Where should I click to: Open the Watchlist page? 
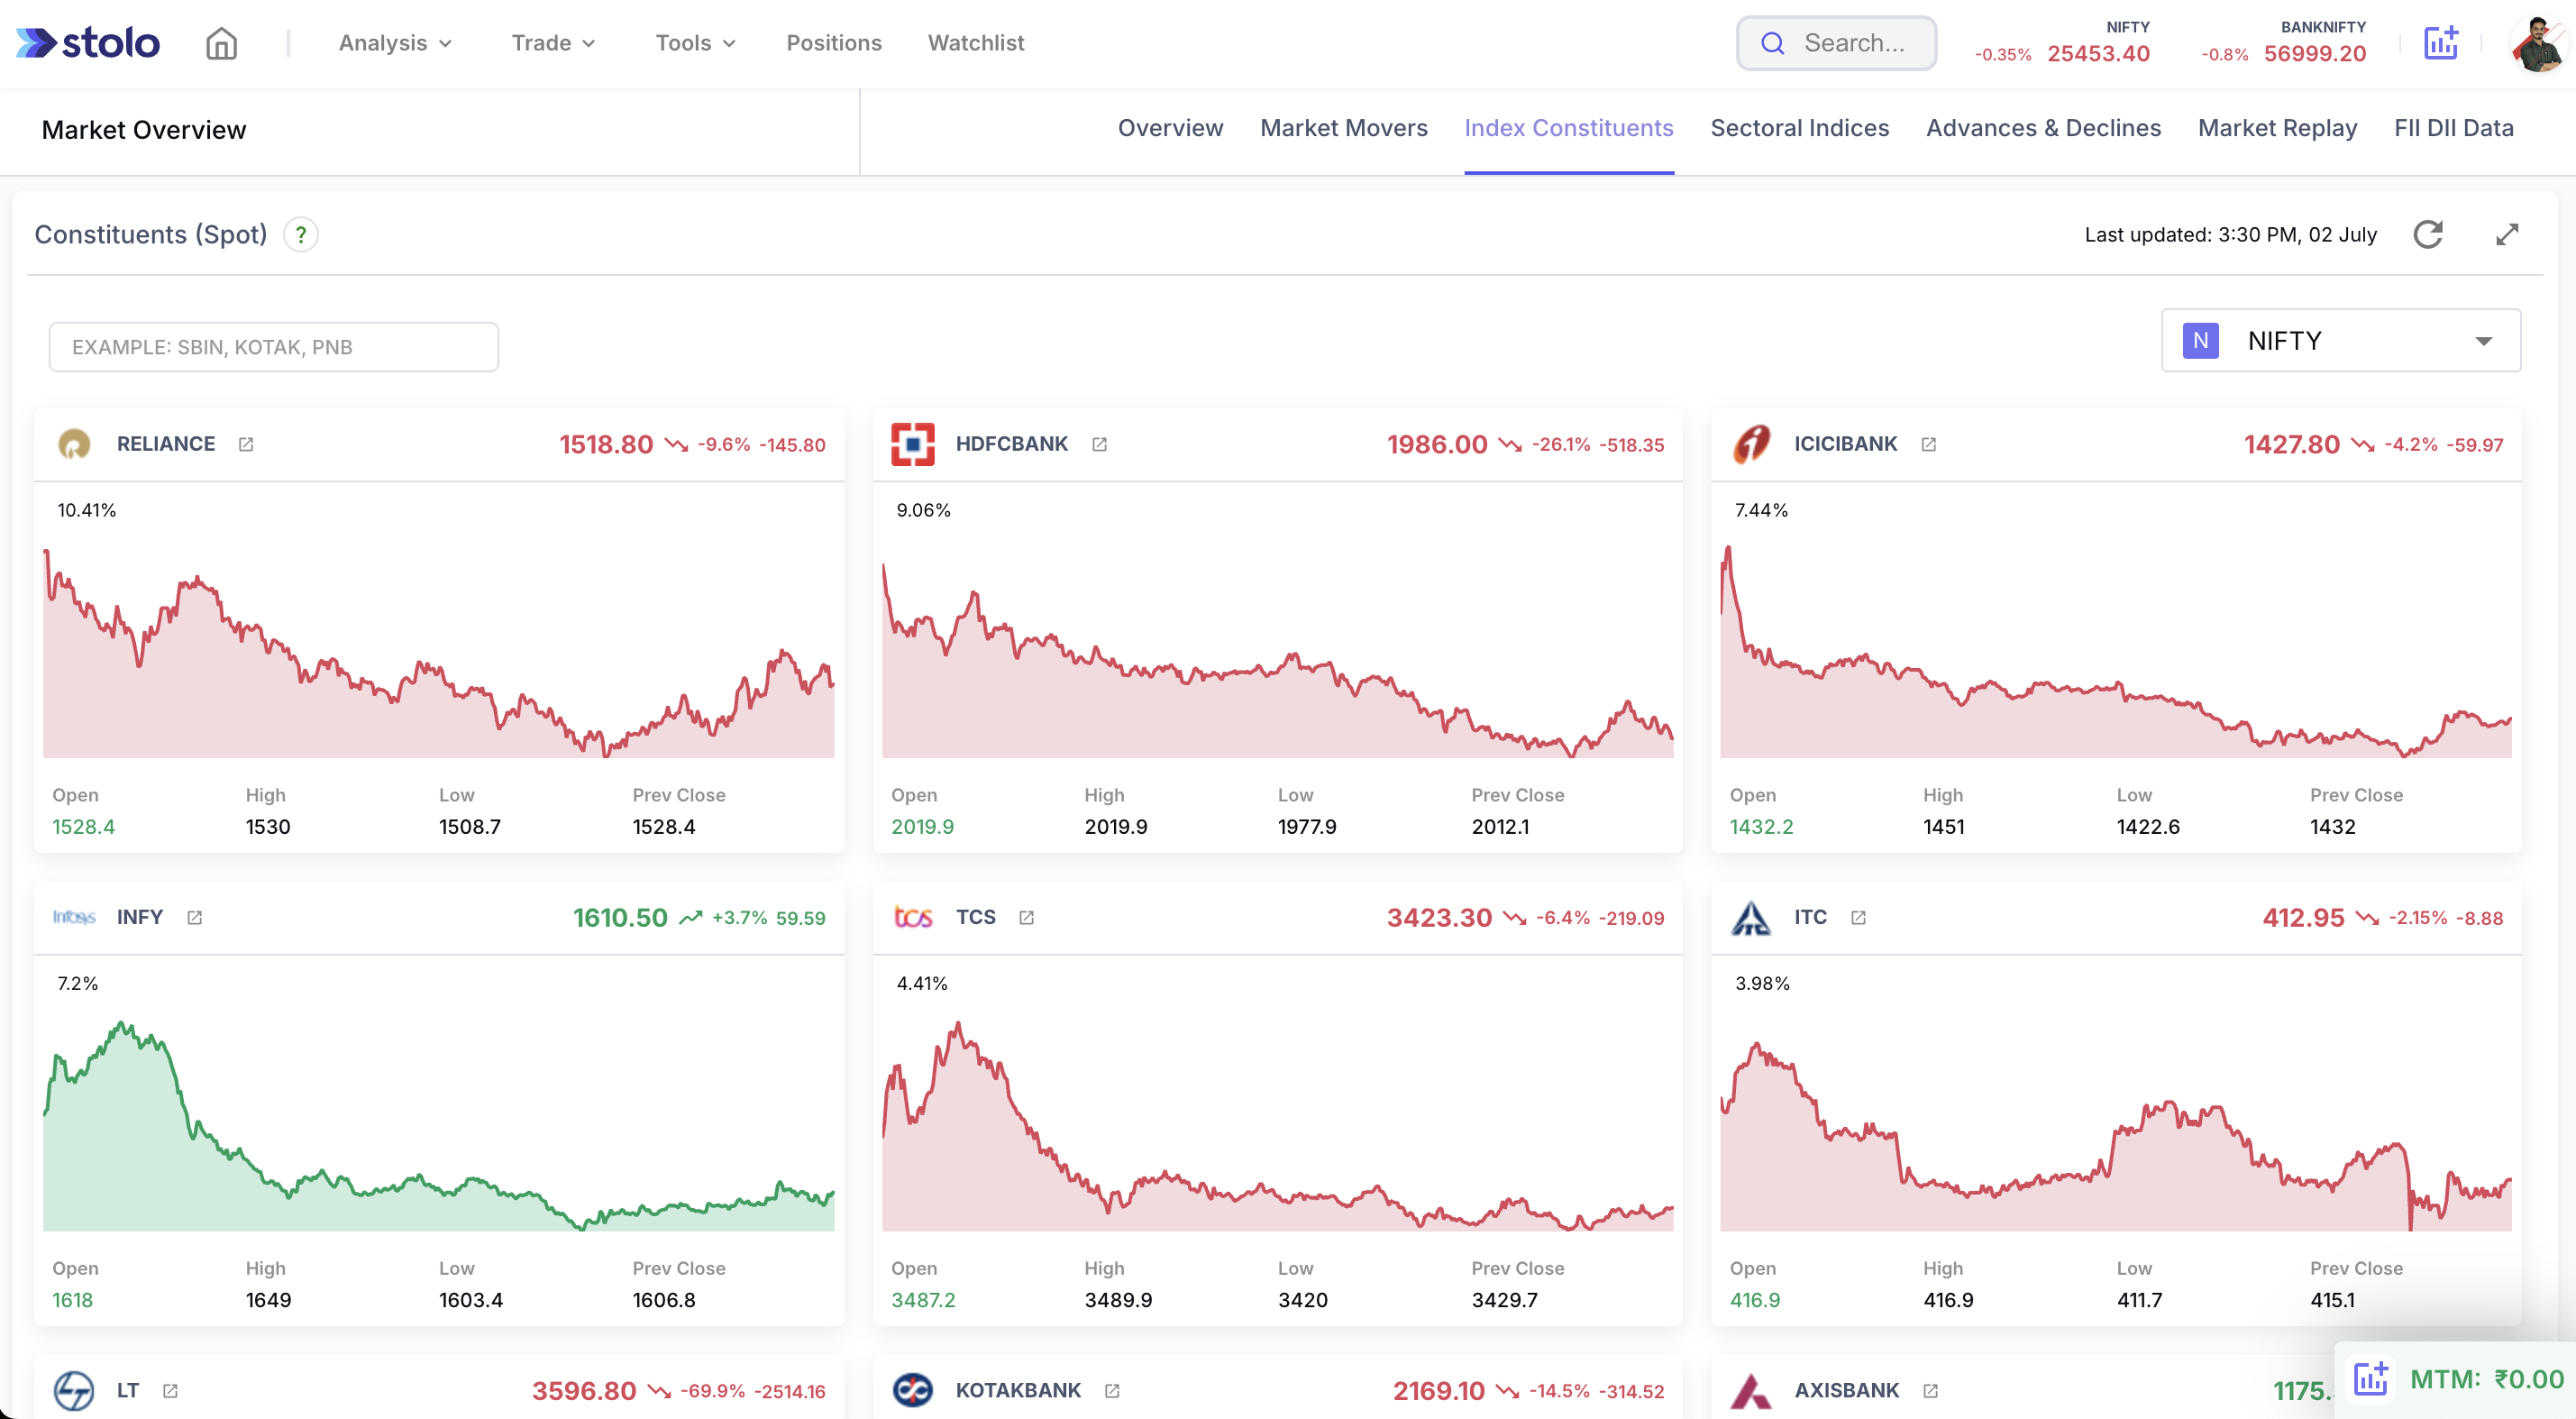[976, 43]
